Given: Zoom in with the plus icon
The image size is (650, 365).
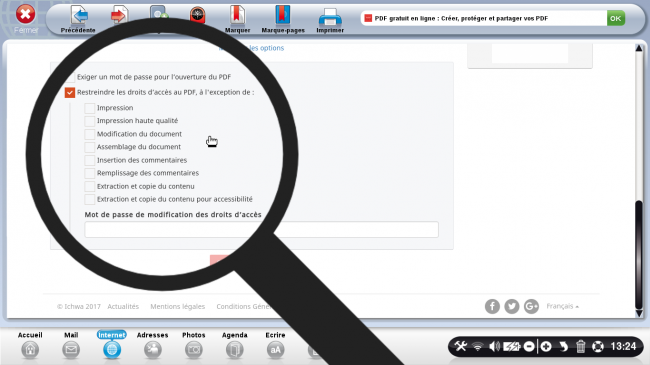Looking at the screenshot, I should (546, 346).
